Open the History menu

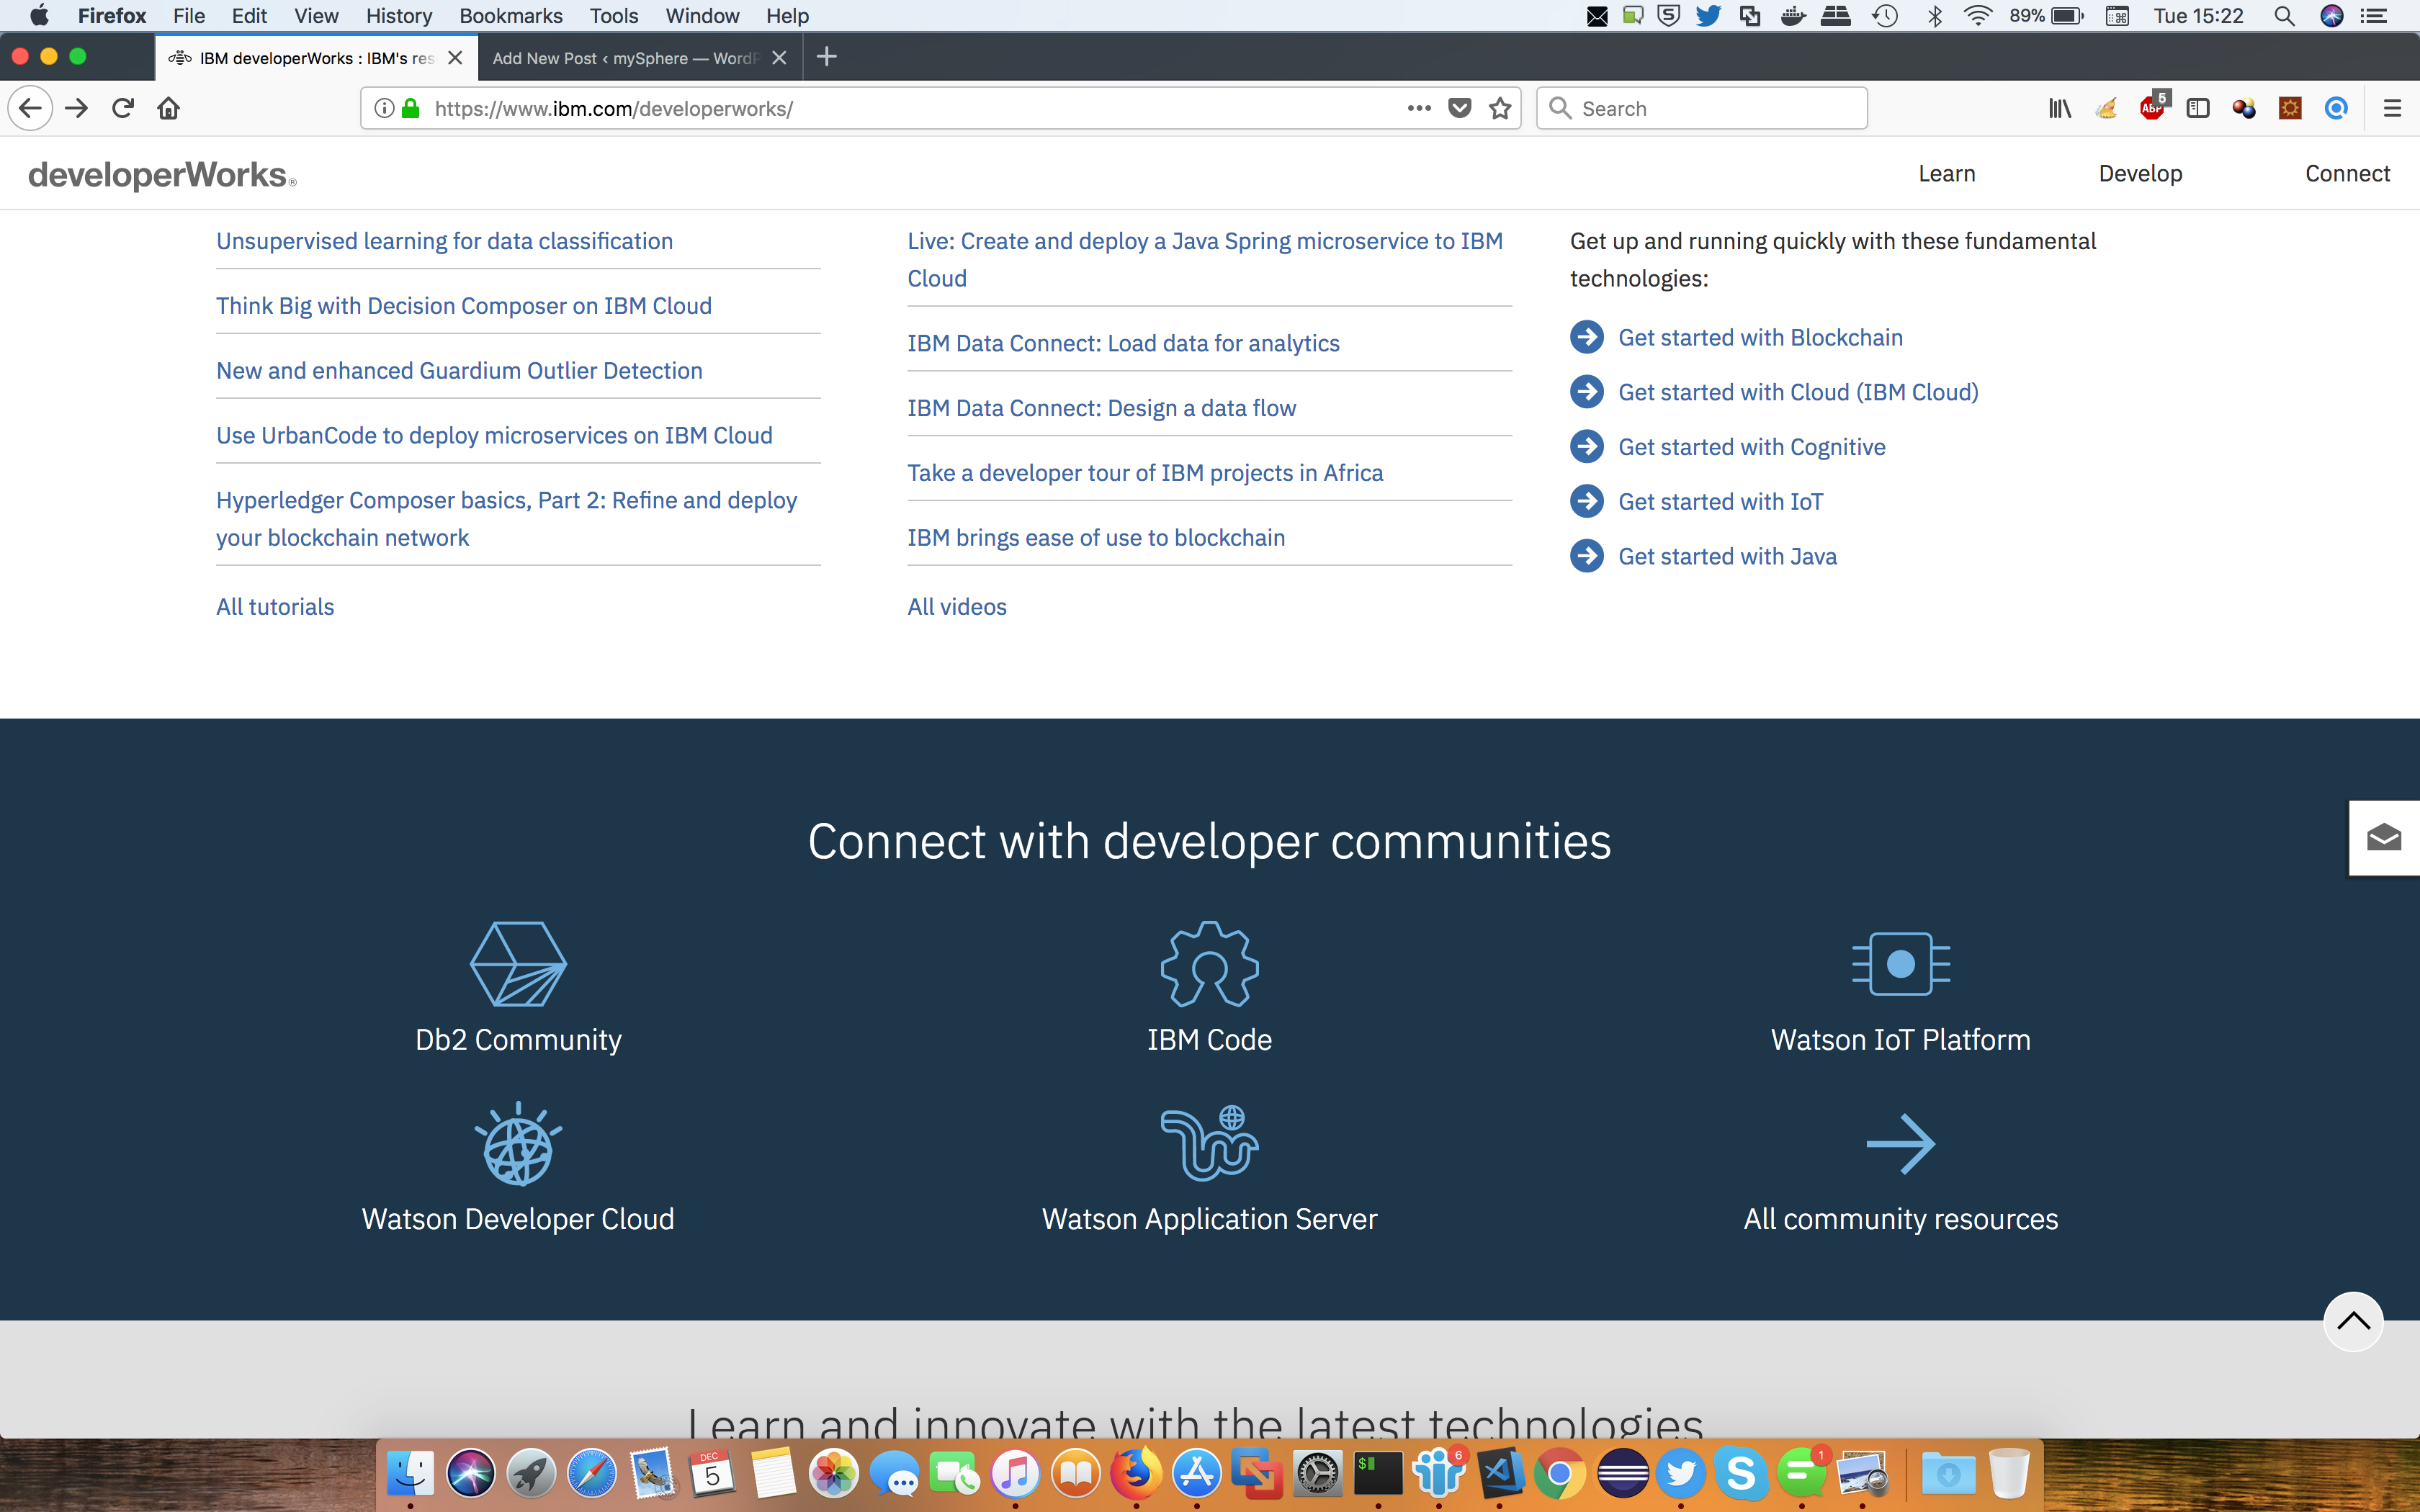point(399,16)
